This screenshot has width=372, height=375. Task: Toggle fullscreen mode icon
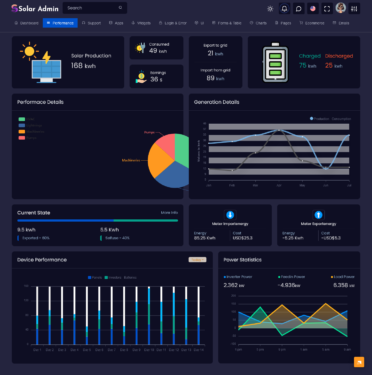327,9
